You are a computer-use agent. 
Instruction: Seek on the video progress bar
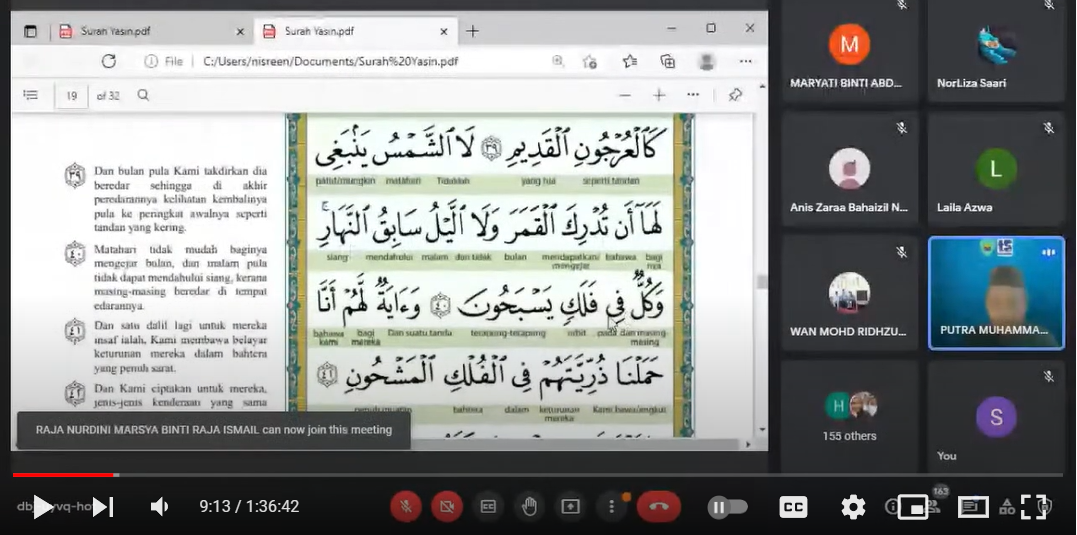point(538,475)
